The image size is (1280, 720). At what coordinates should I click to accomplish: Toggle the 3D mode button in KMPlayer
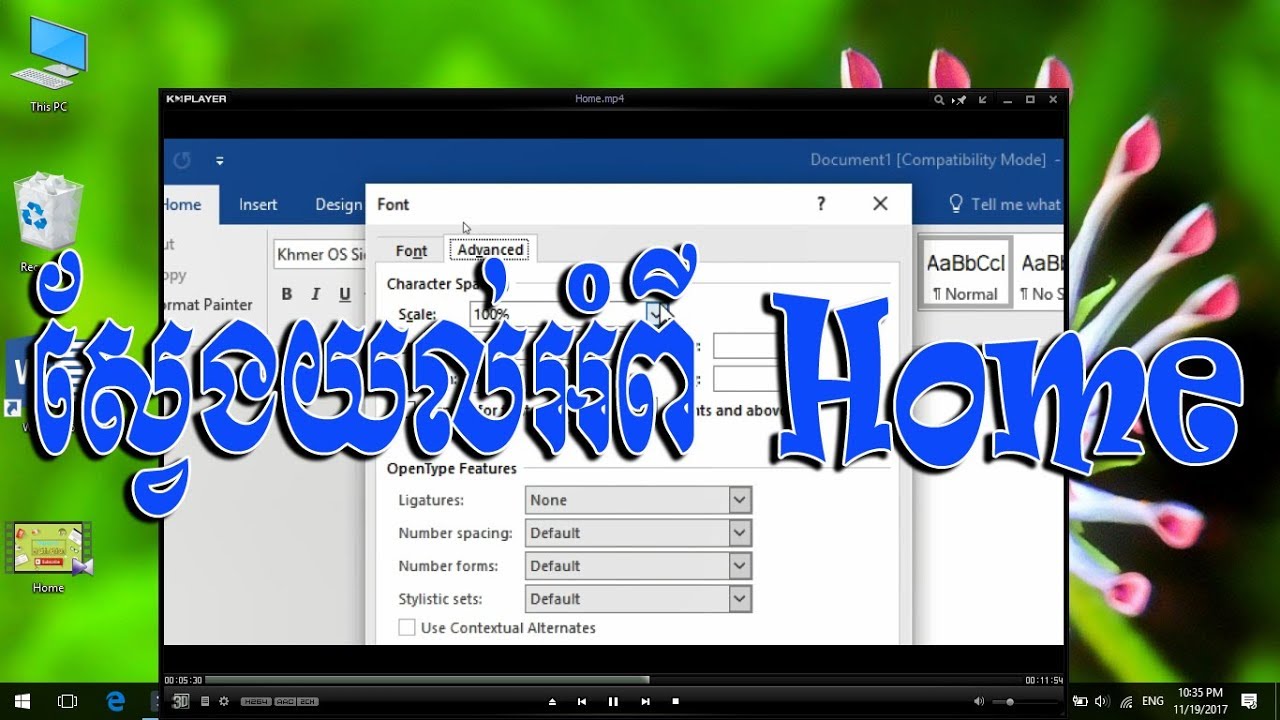pos(181,701)
